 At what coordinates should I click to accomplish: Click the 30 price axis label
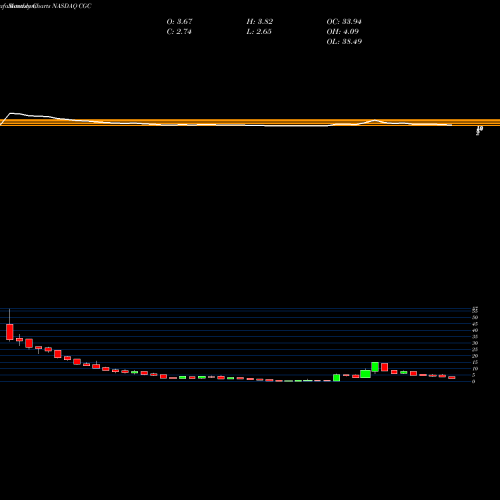475,343
